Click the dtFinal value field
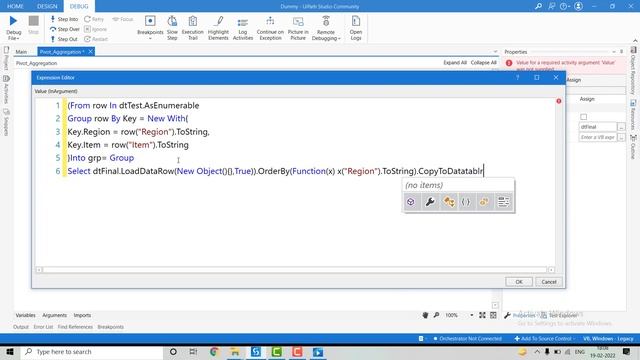The height and width of the screenshot is (360, 640). point(598,127)
